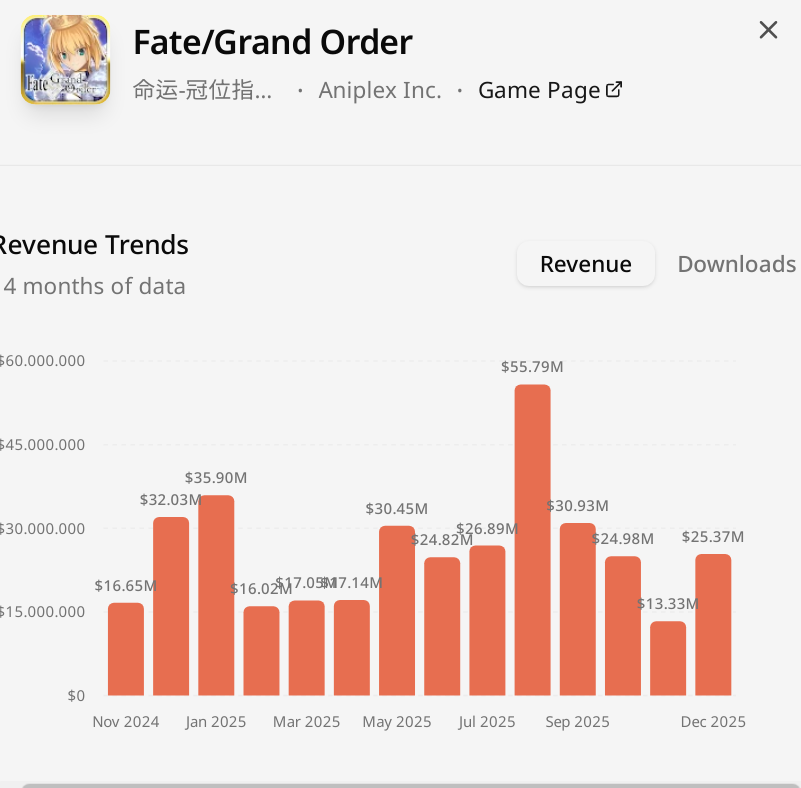Click the Dec 2025 axis label
Screen dimensions: 801x788
[x=713, y=722]
